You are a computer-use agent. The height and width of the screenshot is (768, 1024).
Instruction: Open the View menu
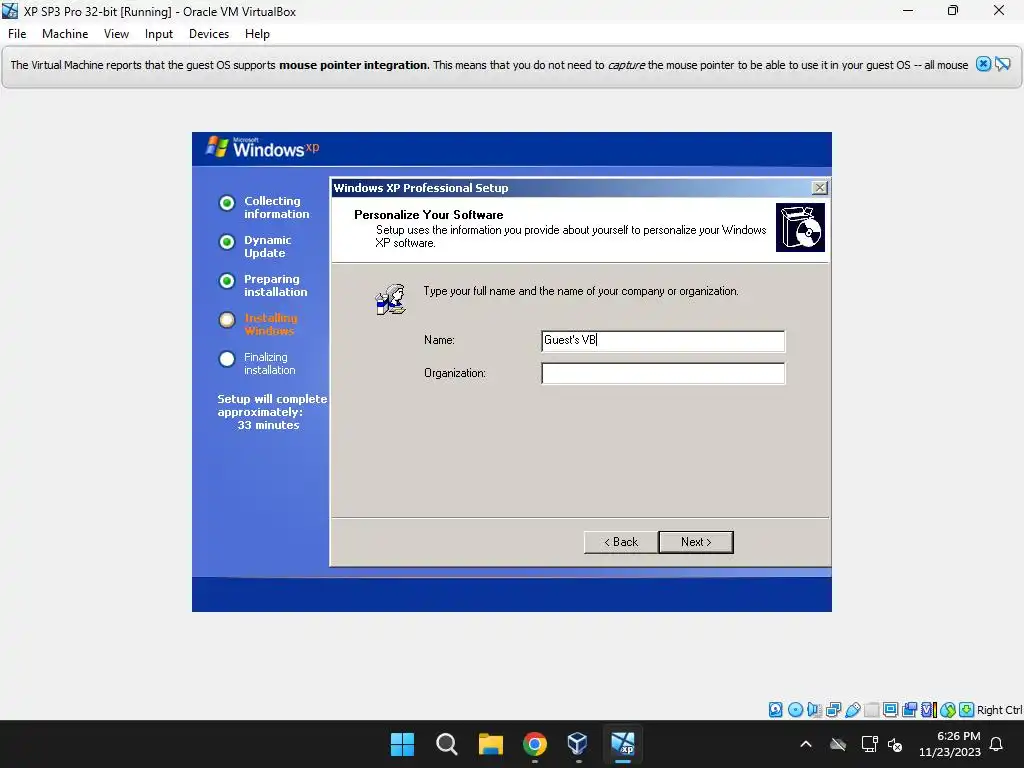pyautogui.click(x=116, y=34)
